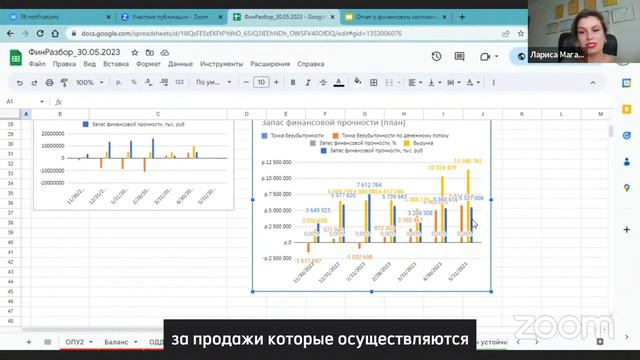Increase font size with plus button
This screenshot has width=640, height=360.
(276, 82)
